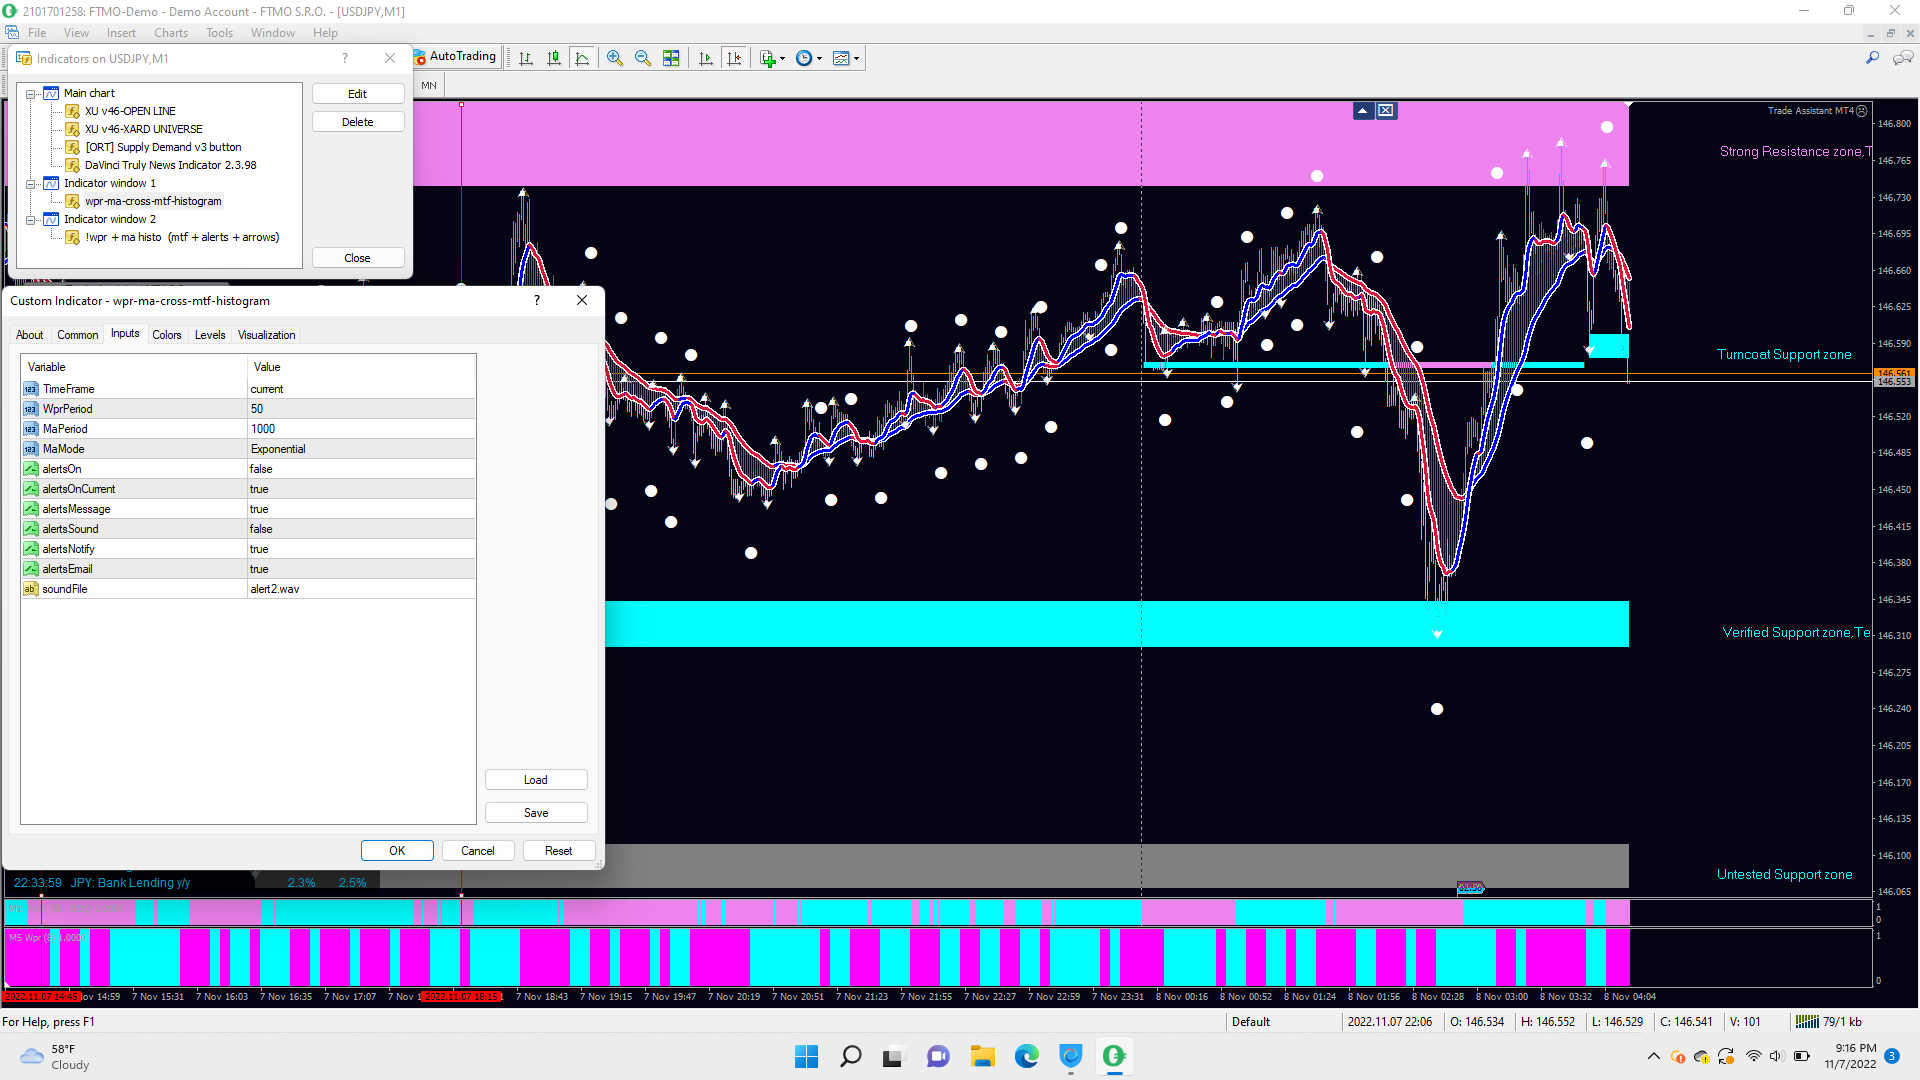The height and width of the screenshot is (1080, 1920).
Task: Toggle chart auto scroll
Action: coord(706,58)
